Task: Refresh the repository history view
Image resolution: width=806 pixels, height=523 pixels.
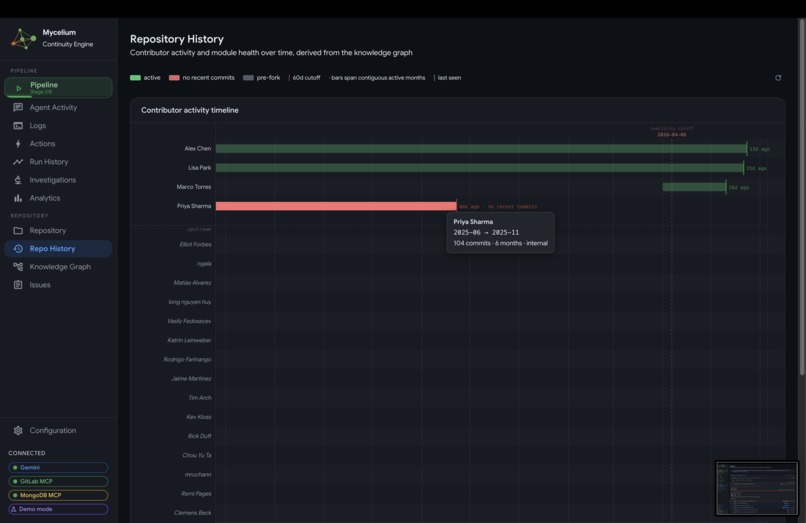Action: coord(778,78)
